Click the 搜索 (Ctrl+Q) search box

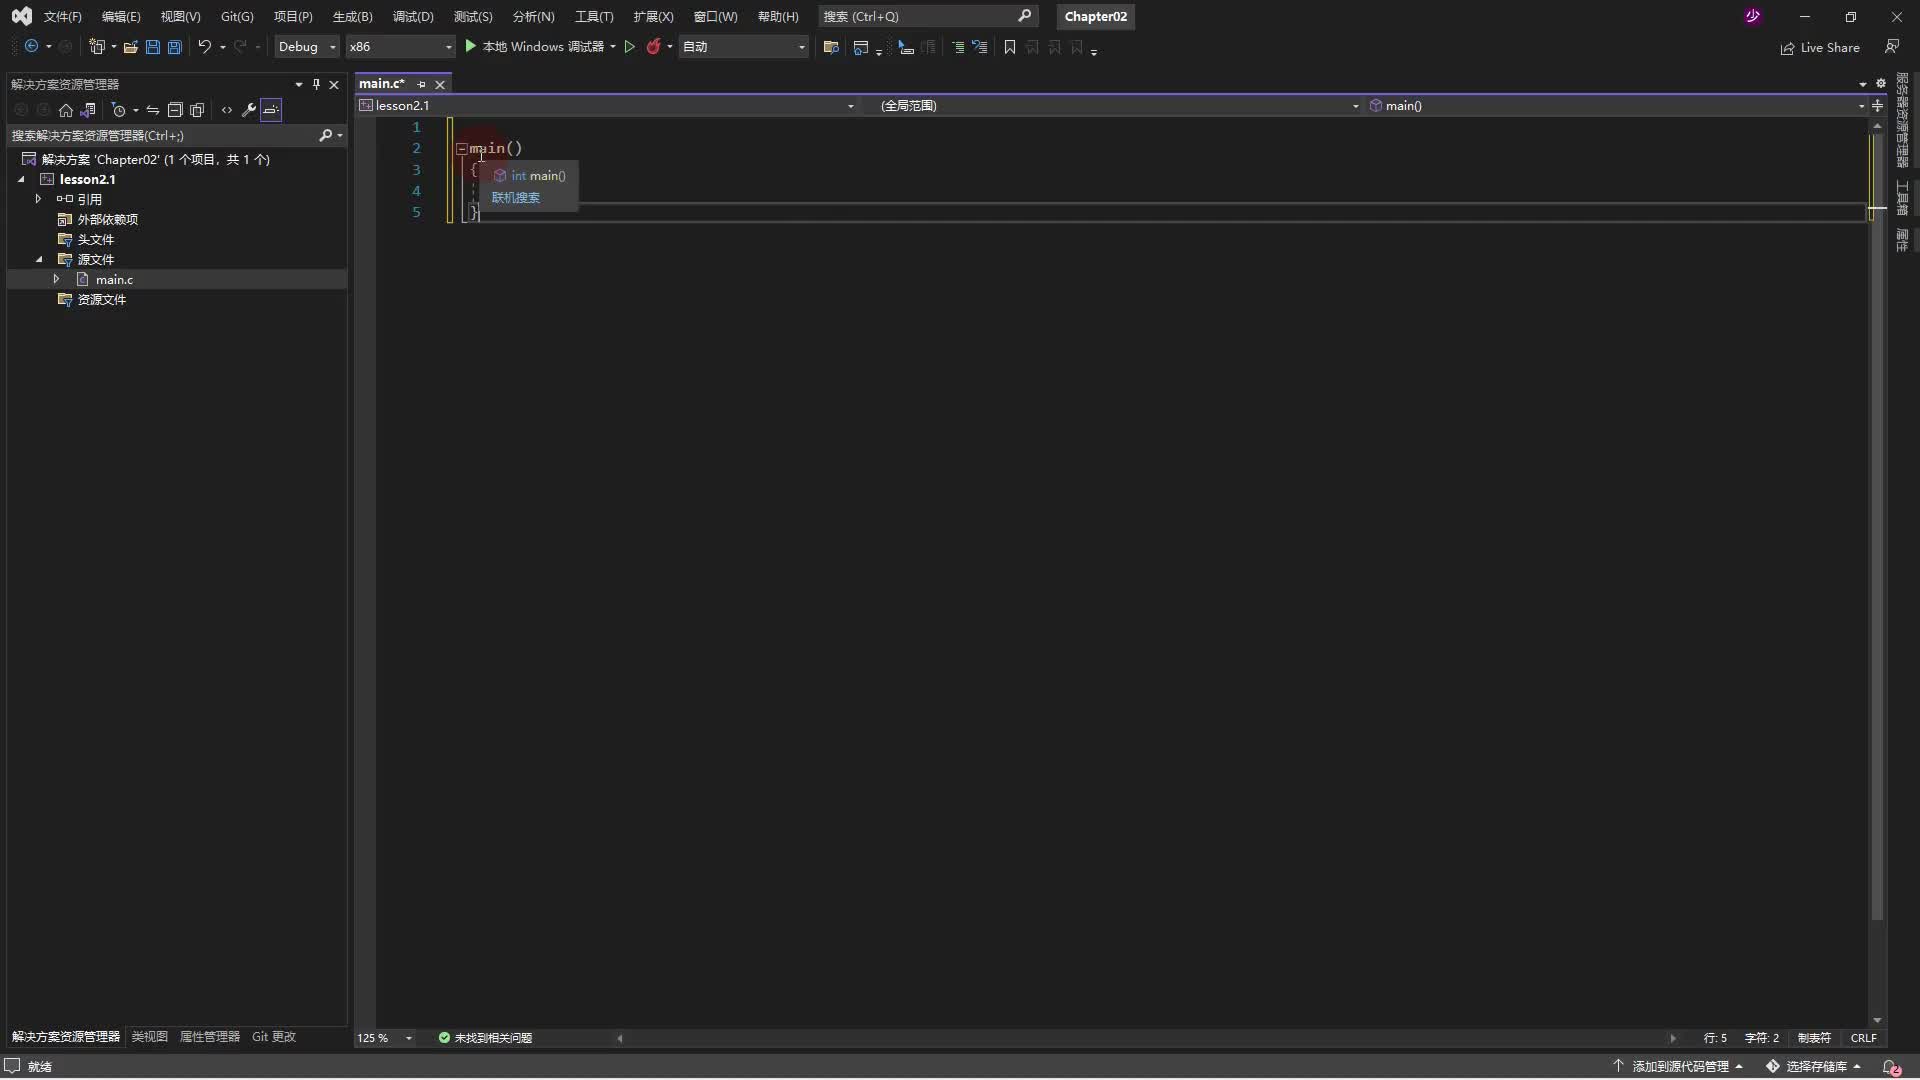(x=927, y=16)
